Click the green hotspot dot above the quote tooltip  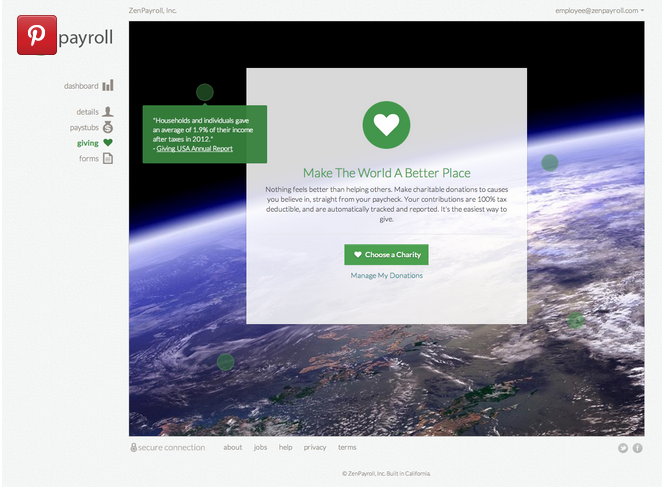tap(205, 93)
